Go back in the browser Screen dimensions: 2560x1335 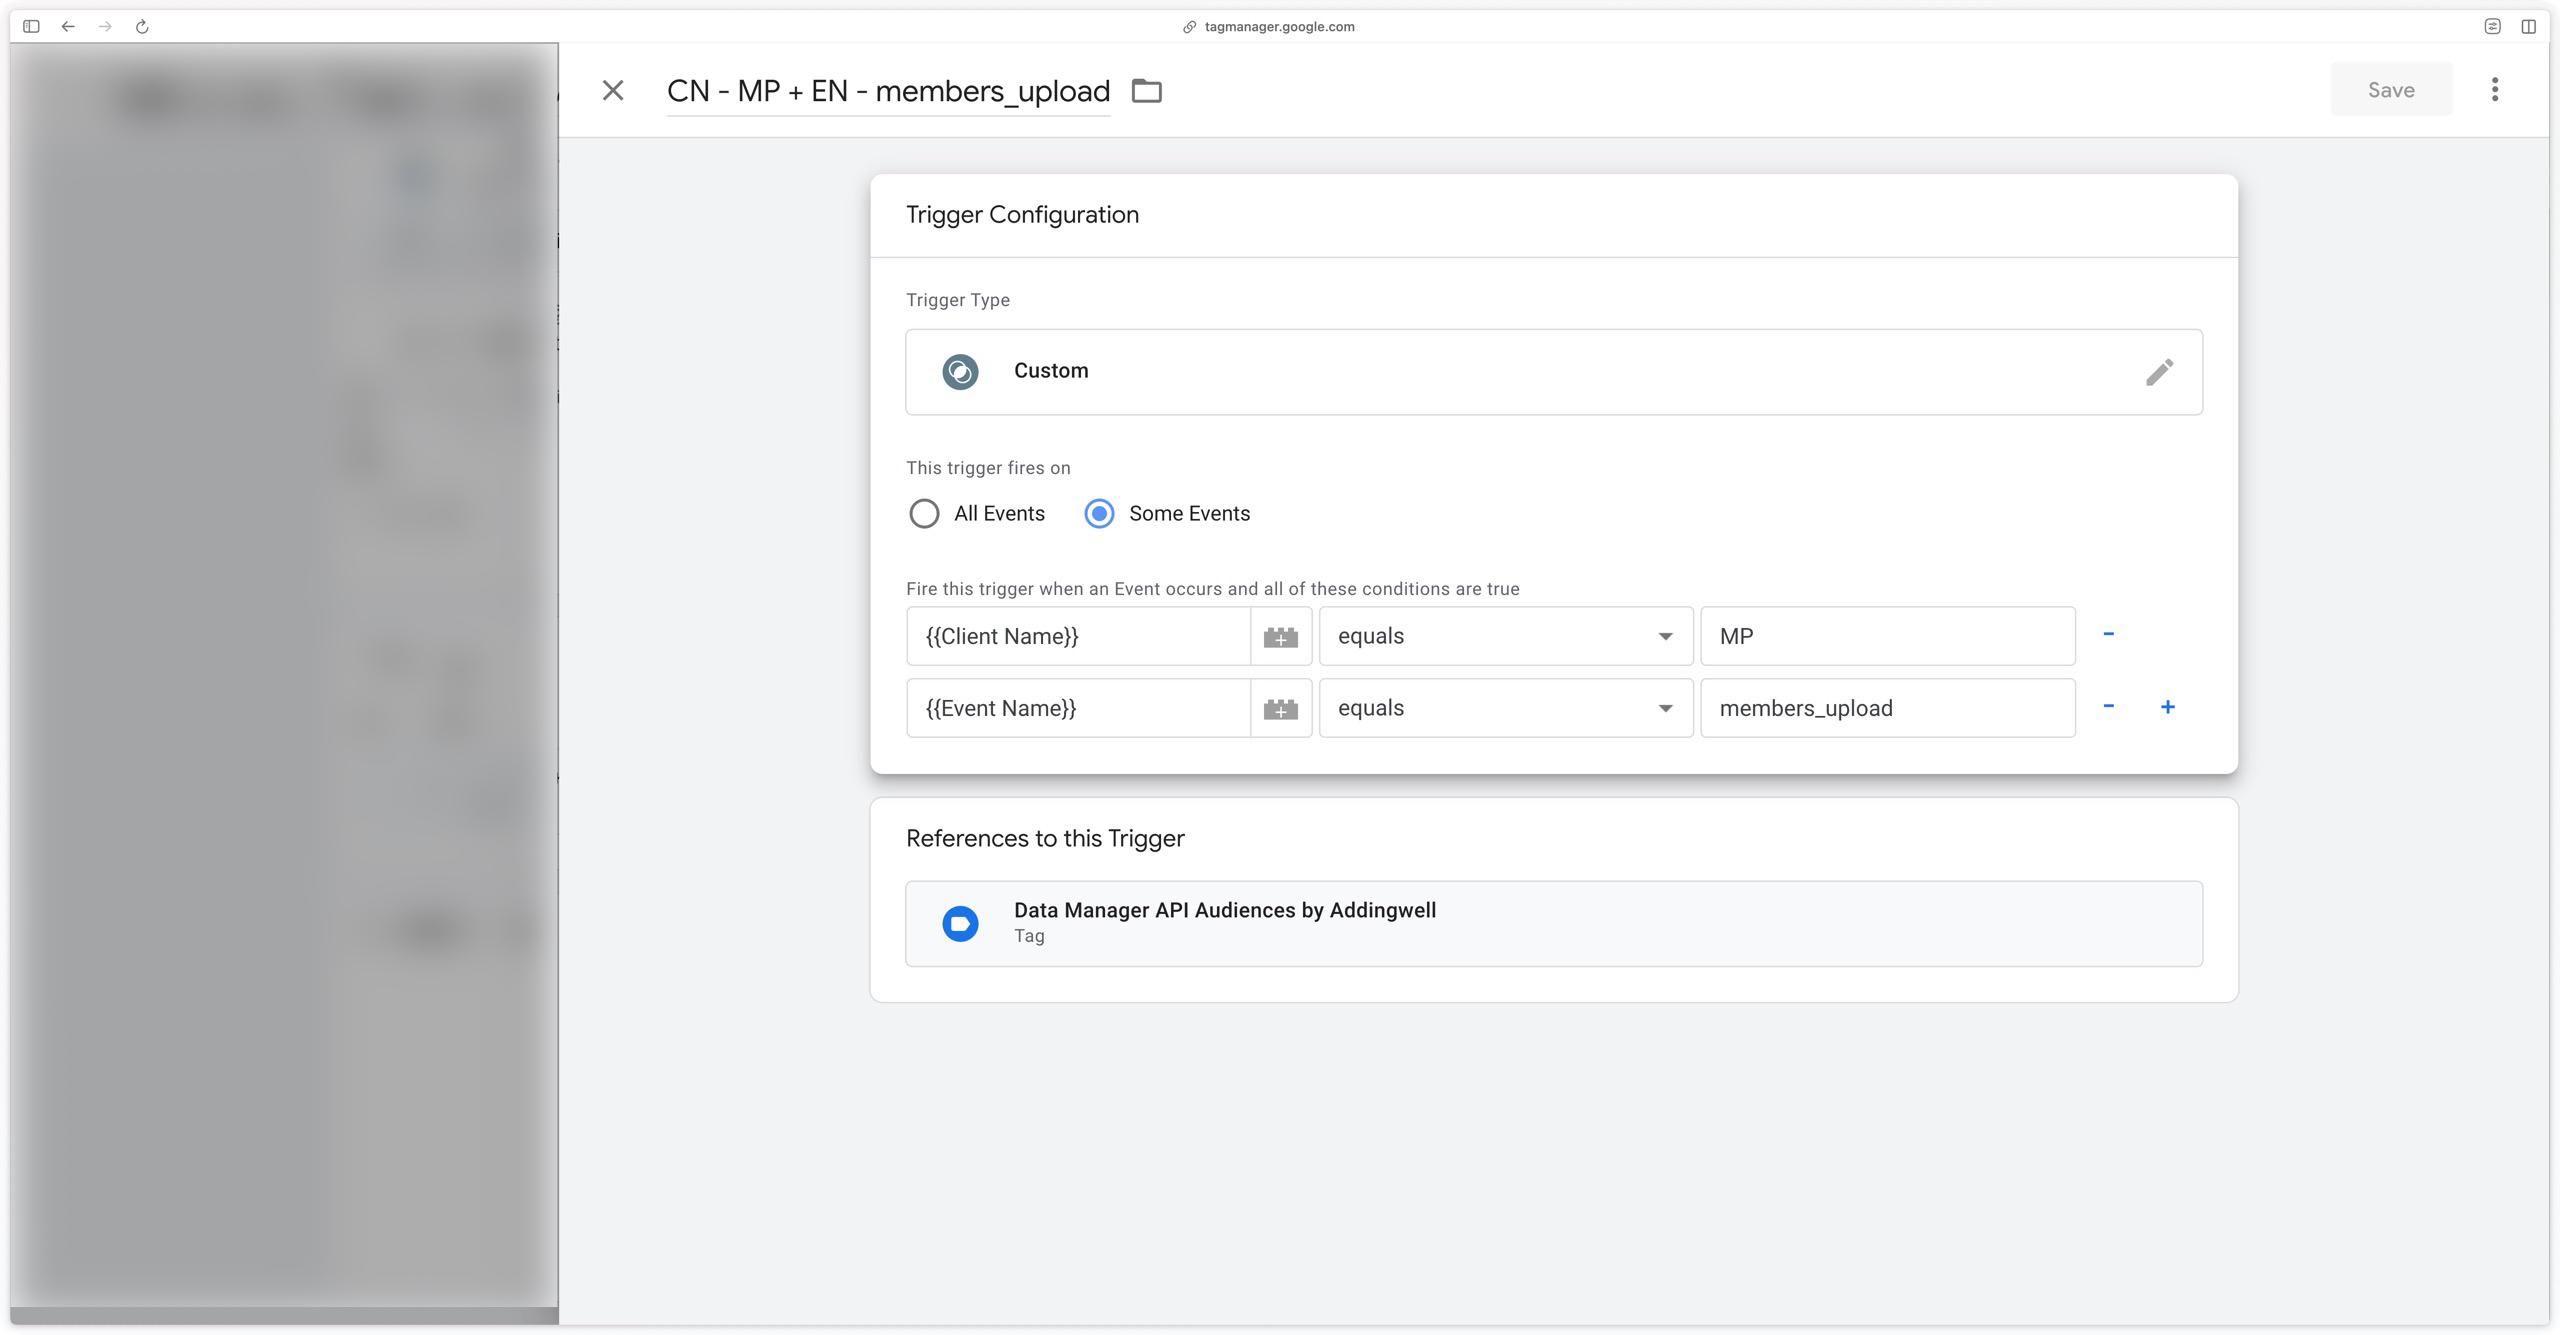(x=68, y=27)
